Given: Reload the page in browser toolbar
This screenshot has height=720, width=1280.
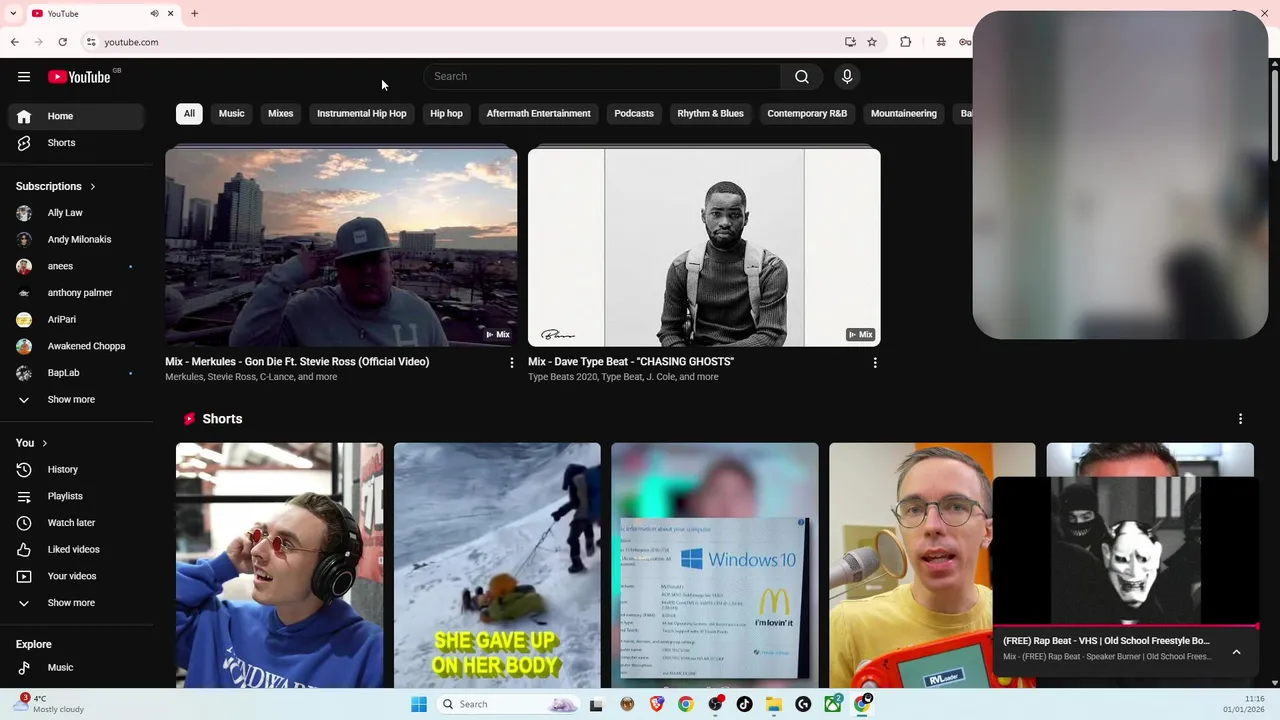Looking at the screenshot, I should tap(62, 42).
